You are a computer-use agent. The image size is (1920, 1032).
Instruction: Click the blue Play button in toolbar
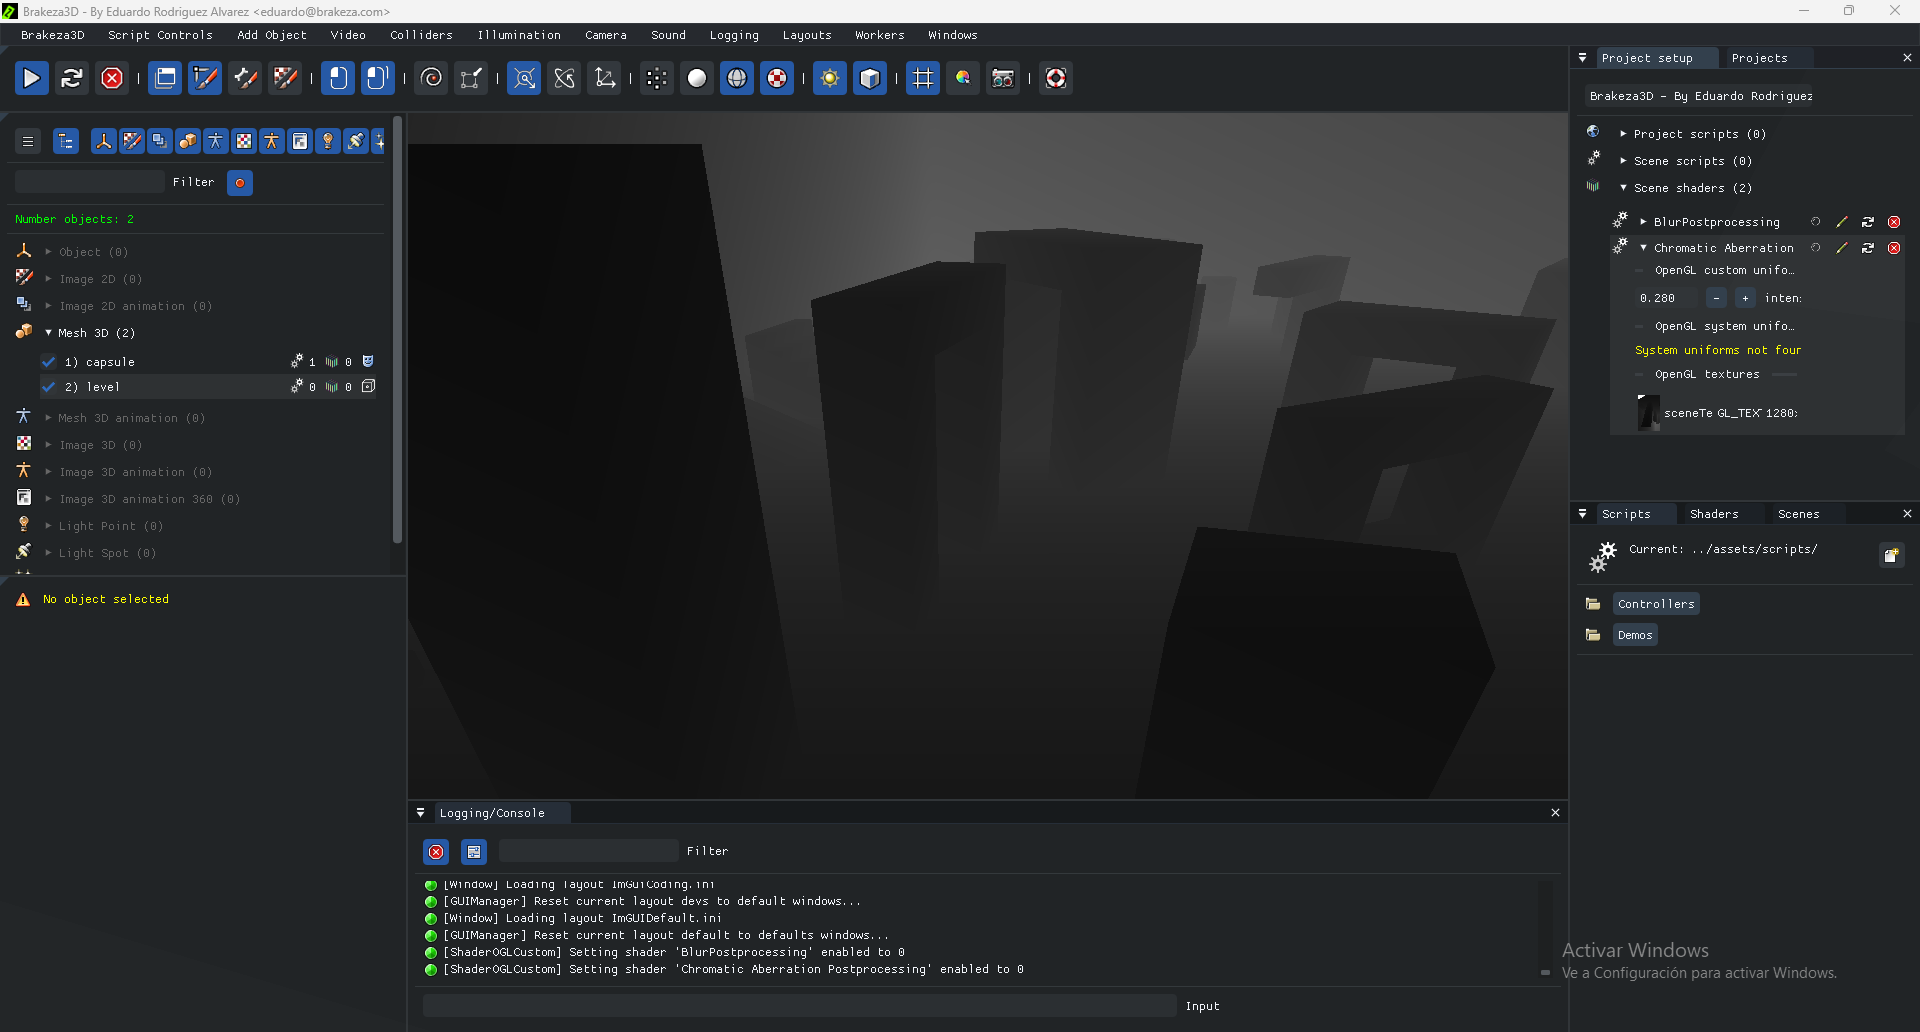(x=31, y=78)
